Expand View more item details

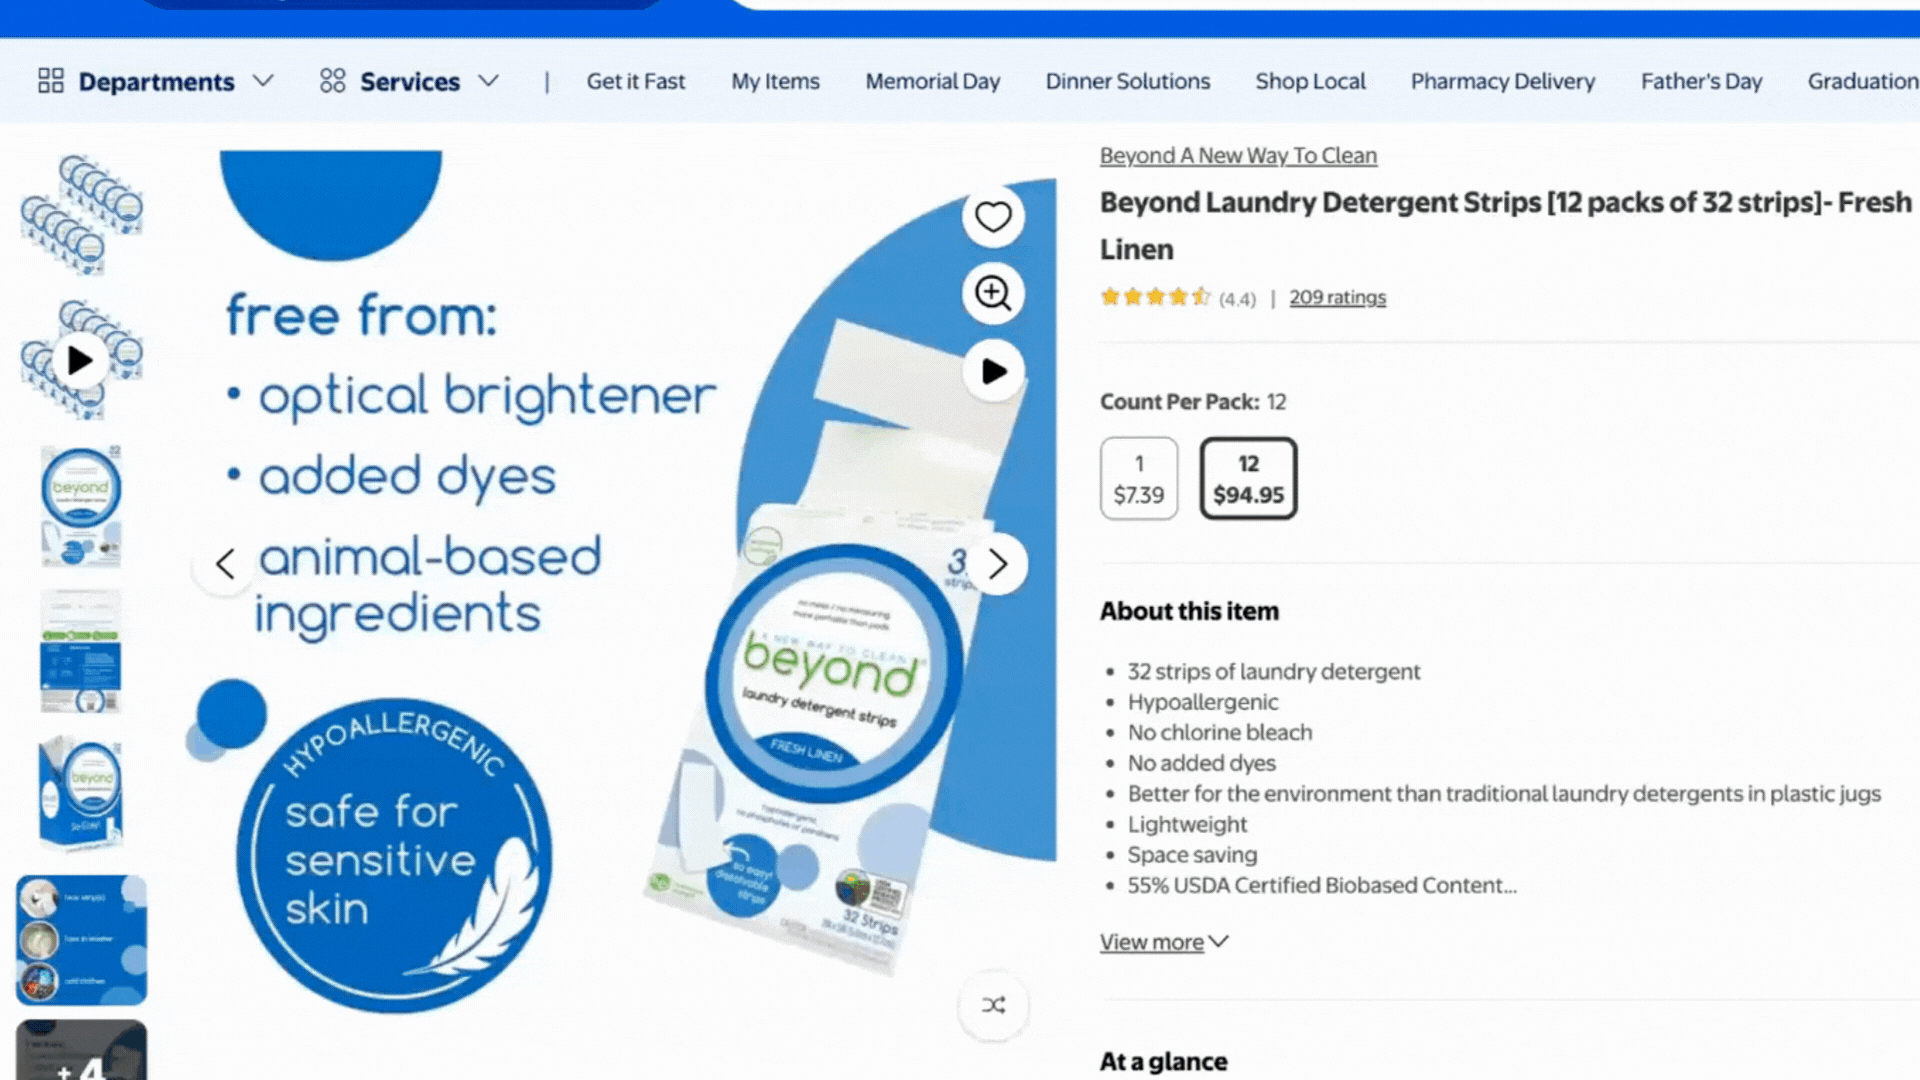tap(1164, 942)
